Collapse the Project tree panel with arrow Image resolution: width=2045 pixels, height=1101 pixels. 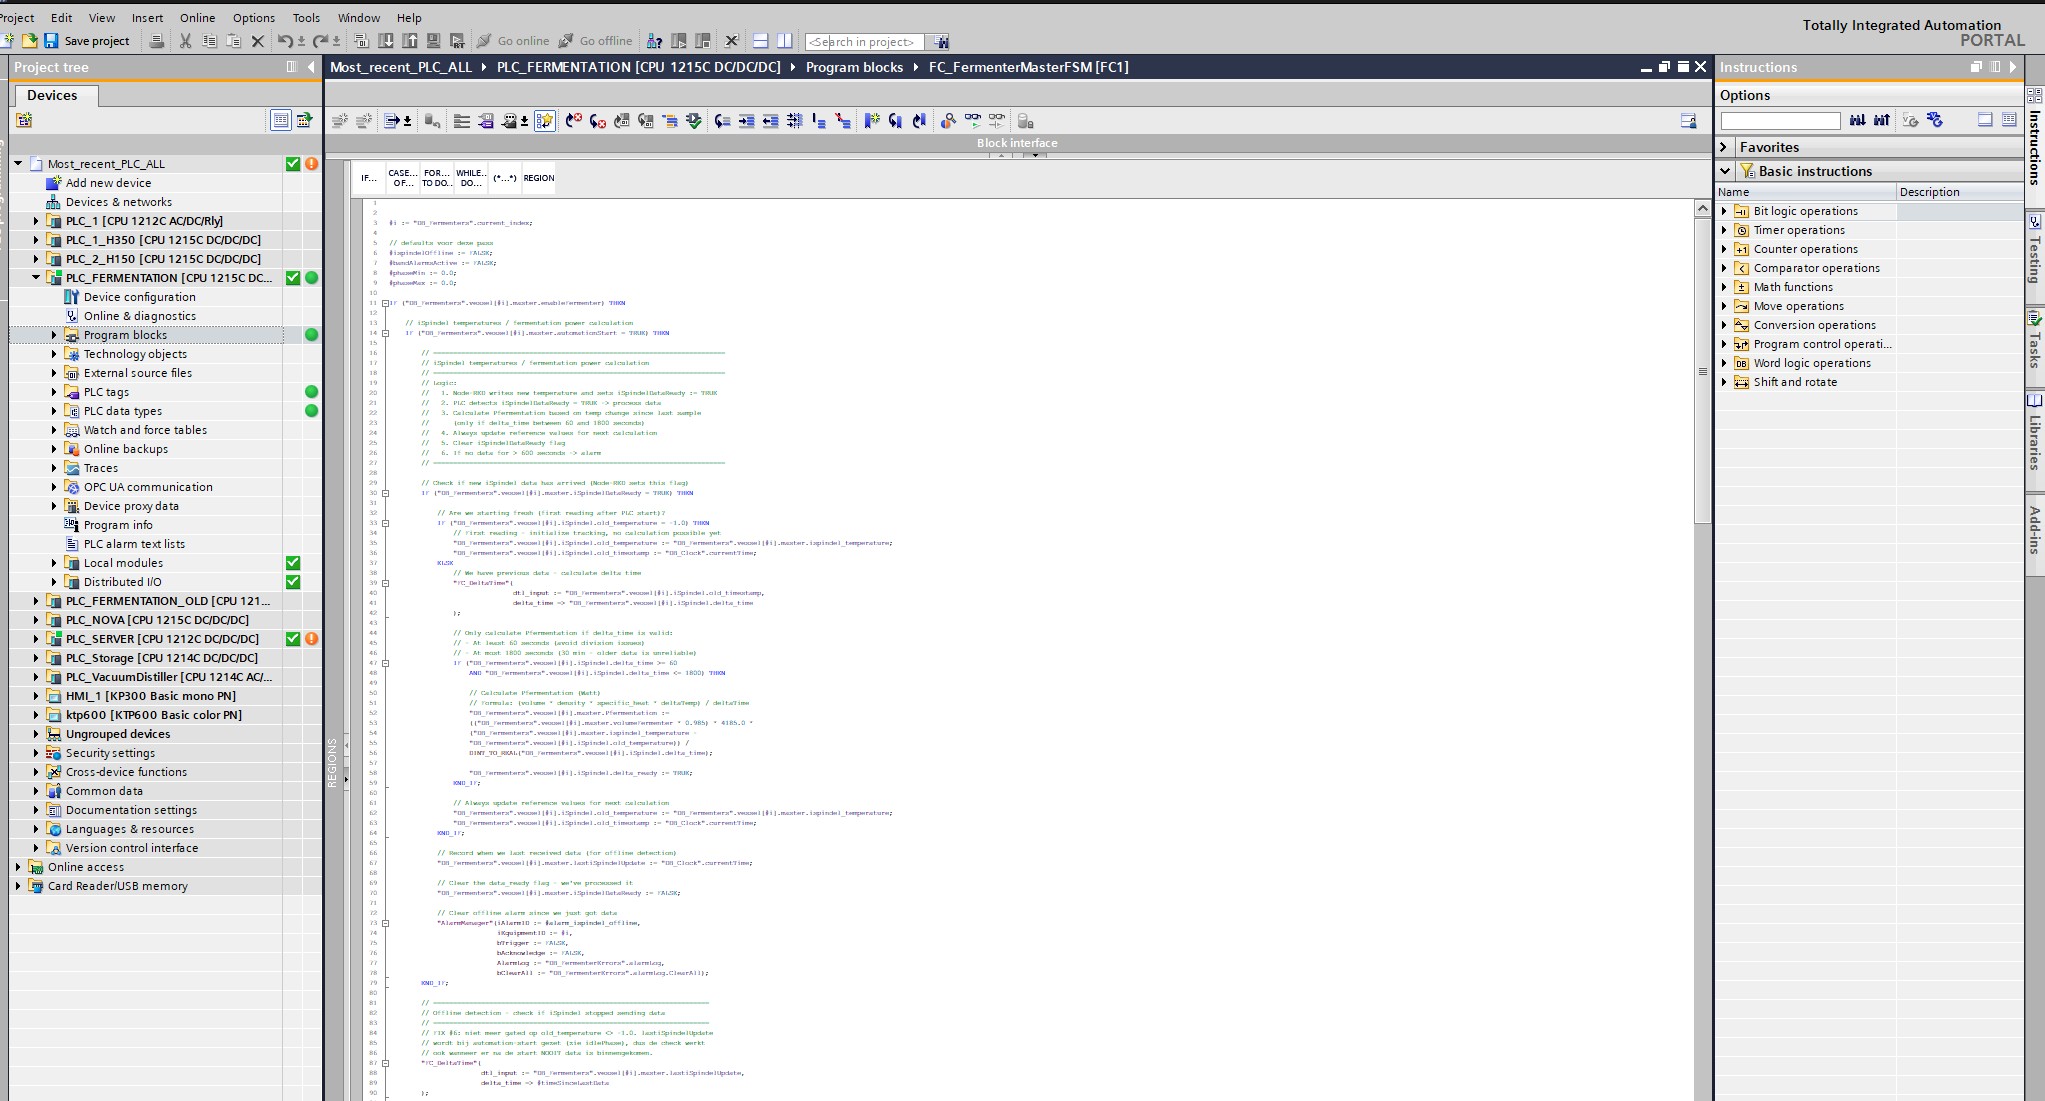point(312,67)
